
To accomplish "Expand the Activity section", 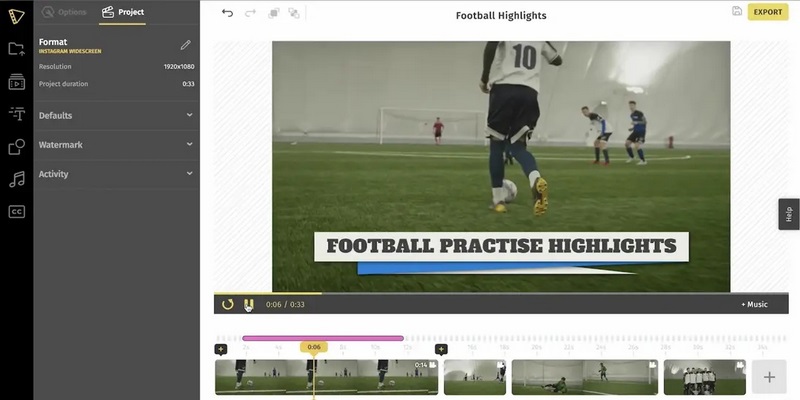I will 116,174.
